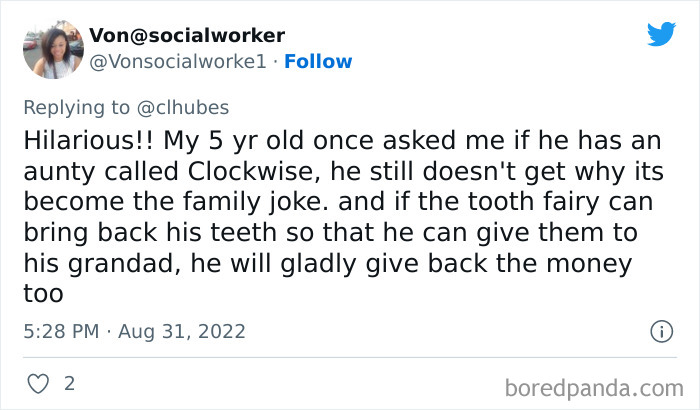Open Von@socialworker's profile picture
The width and height of the screenshot is (700, 410).
click(51, 48)
